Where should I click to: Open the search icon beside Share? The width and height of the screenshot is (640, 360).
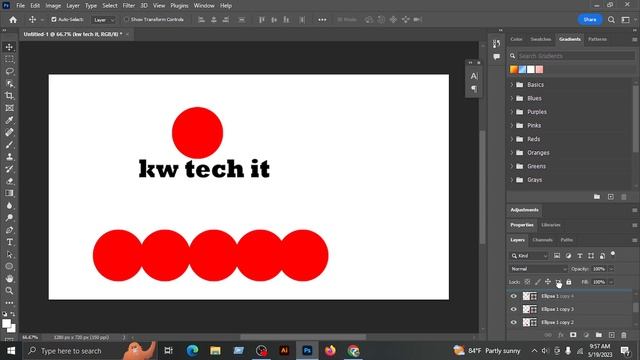(x=611, y=20)
